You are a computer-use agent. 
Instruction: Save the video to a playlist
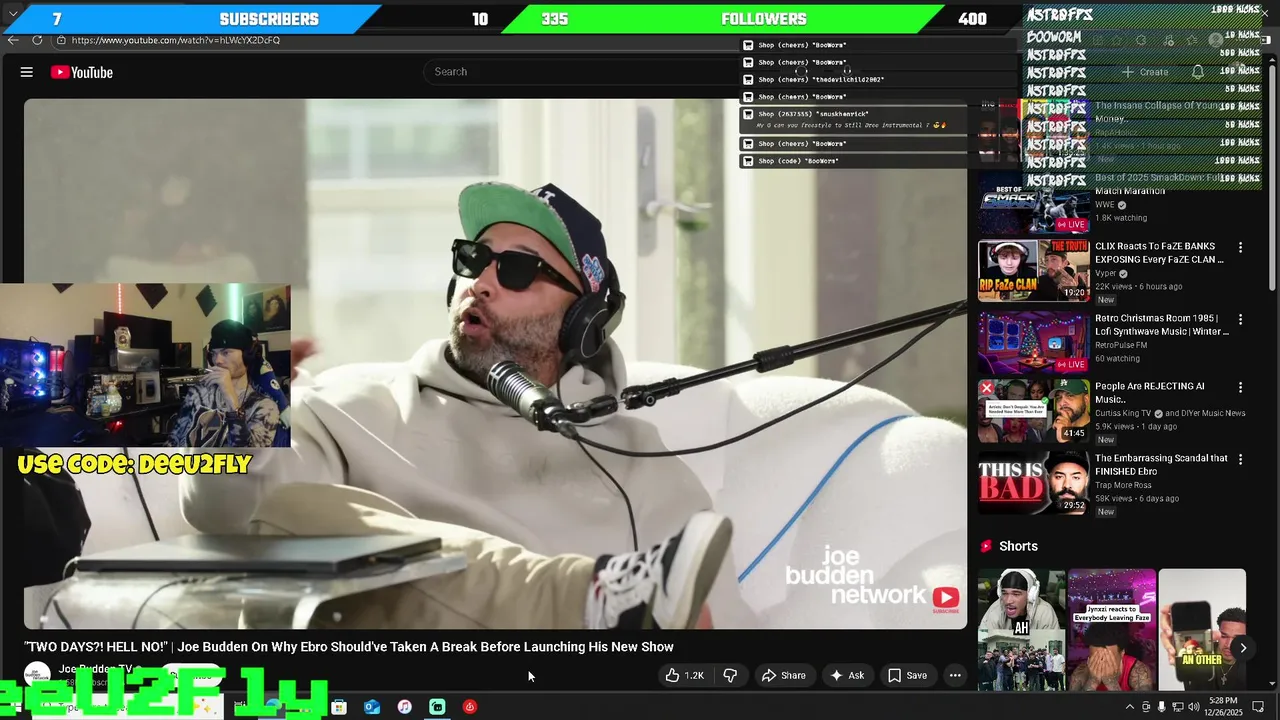tap(907, 676)
